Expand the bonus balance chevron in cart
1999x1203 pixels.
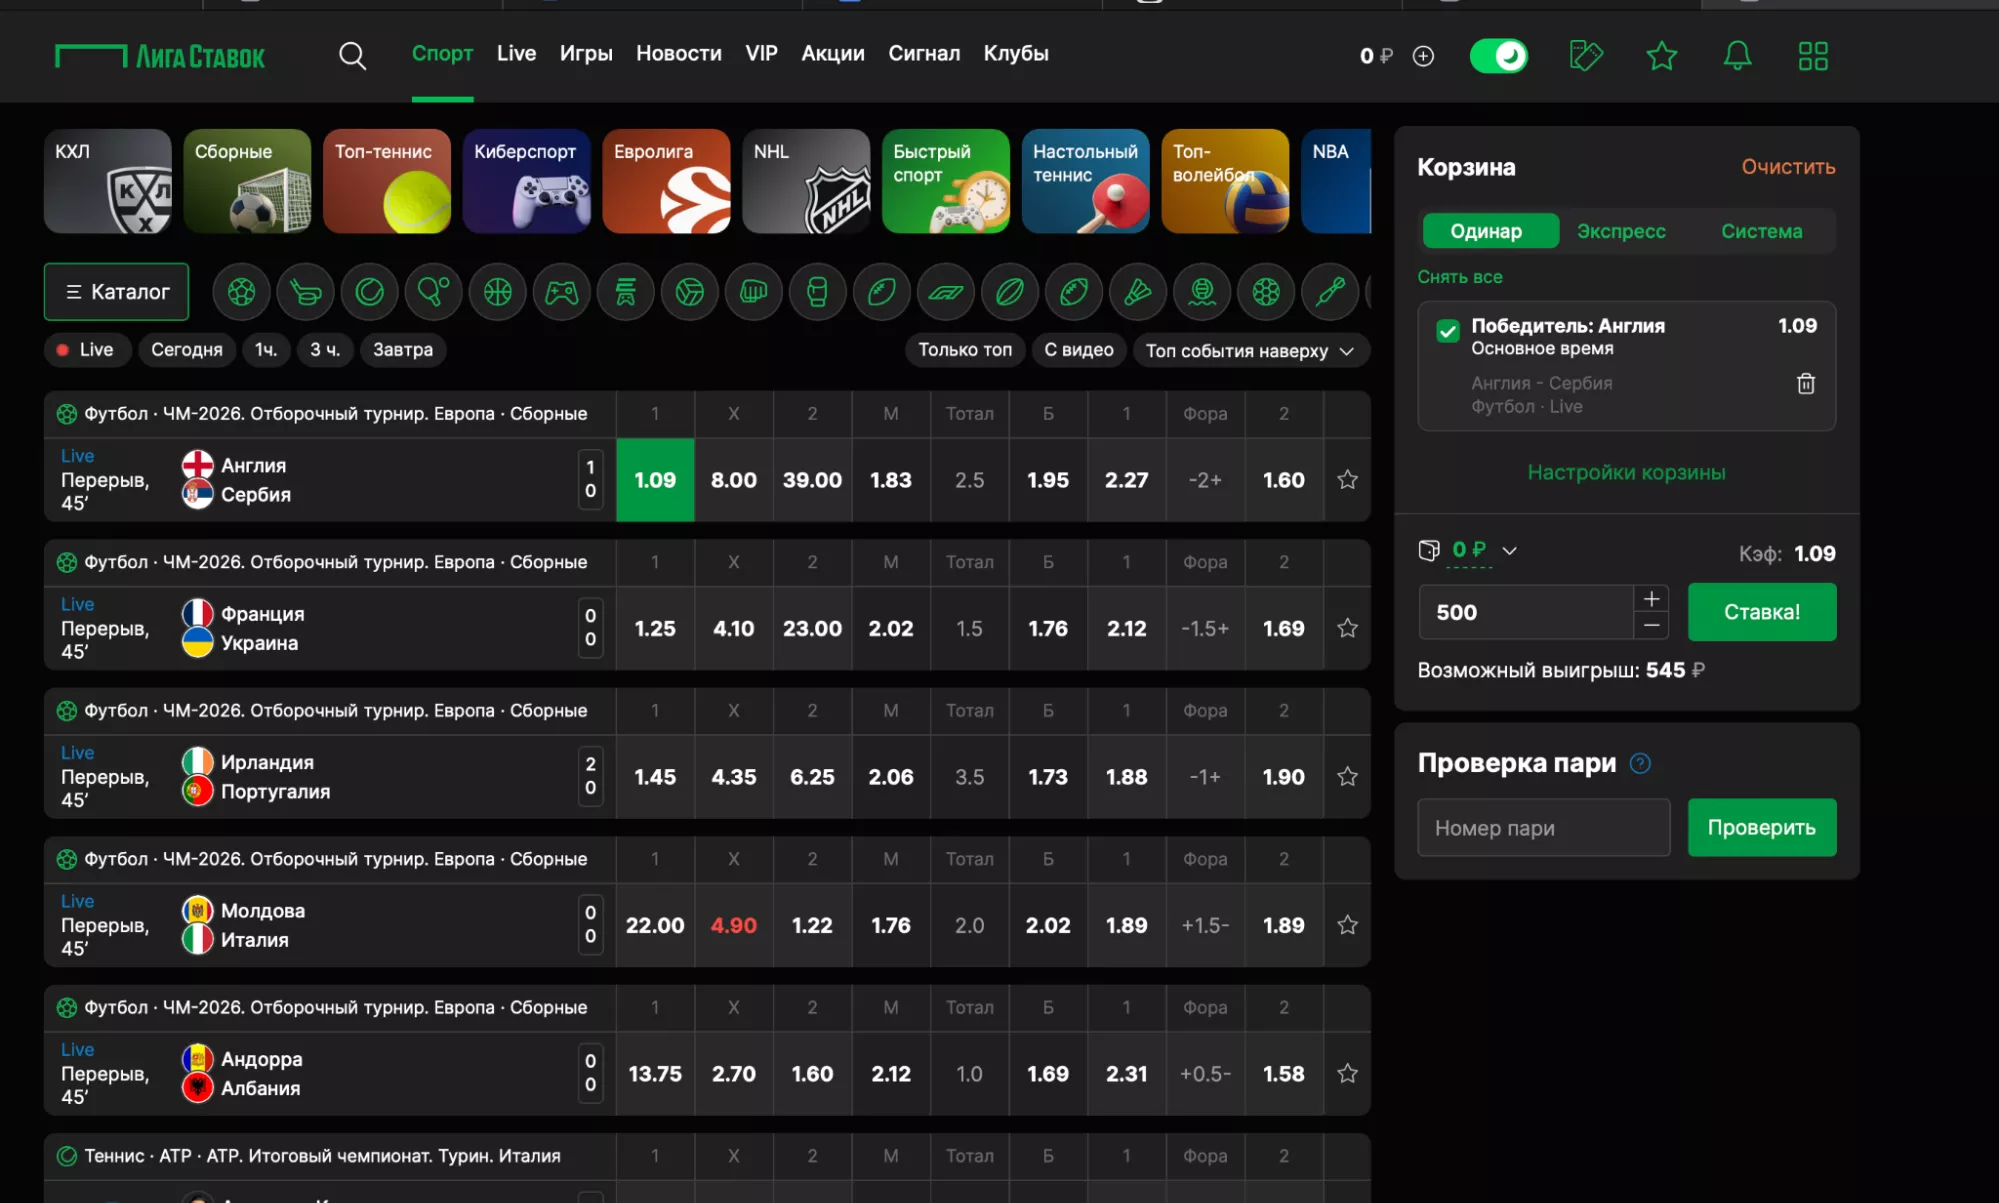1509,551
